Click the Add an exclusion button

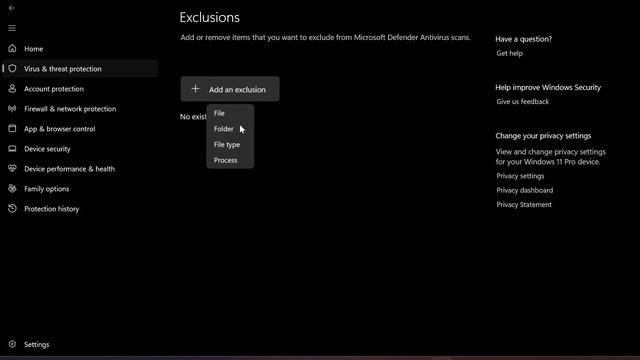tap(230, 89)
